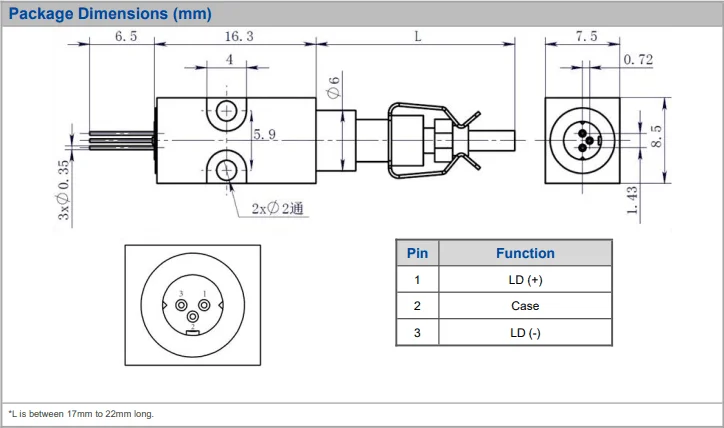The width and height of the screenshot is (724, 428).
Task: Click the 4 hole spacing dimension
Action: 229,60
